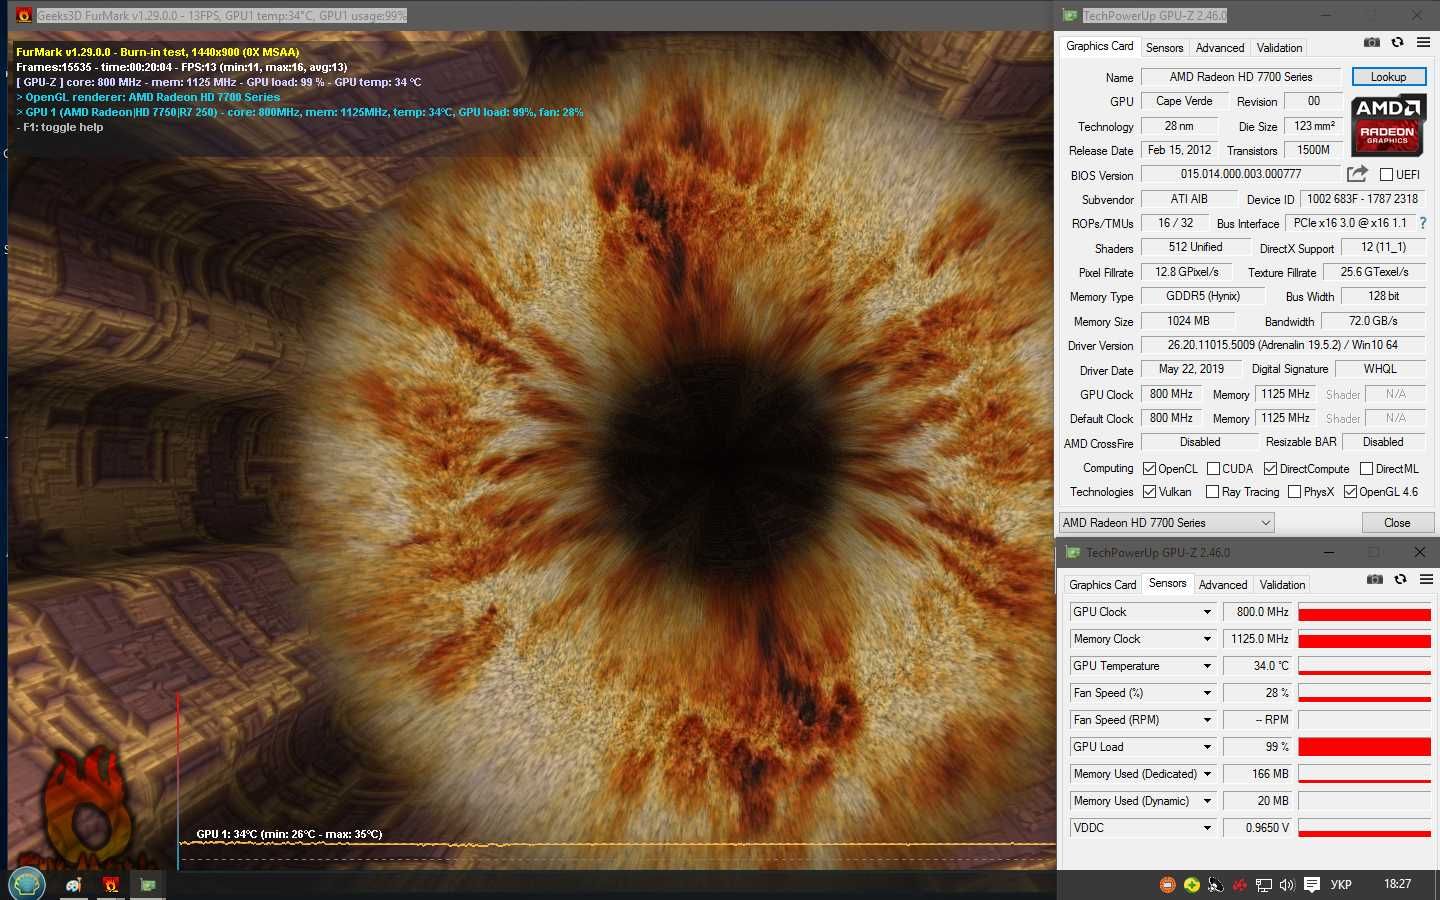Click the Close button in GPU-Z
Image resolution: width=1440 pixels, height=900 pixels.
click(x=1396, y=523)
